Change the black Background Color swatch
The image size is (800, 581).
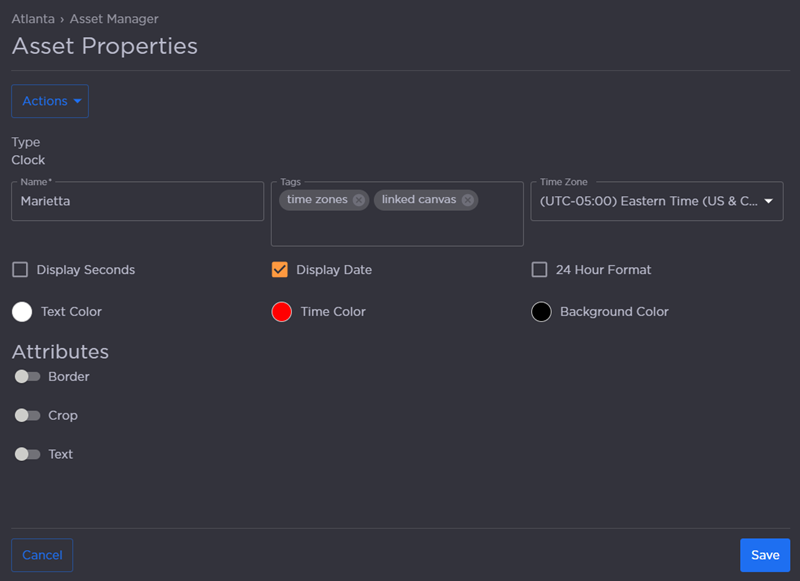coord(541,312)
